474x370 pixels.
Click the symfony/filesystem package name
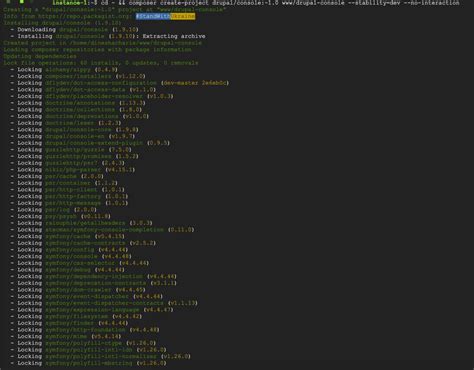coord(77,316)
